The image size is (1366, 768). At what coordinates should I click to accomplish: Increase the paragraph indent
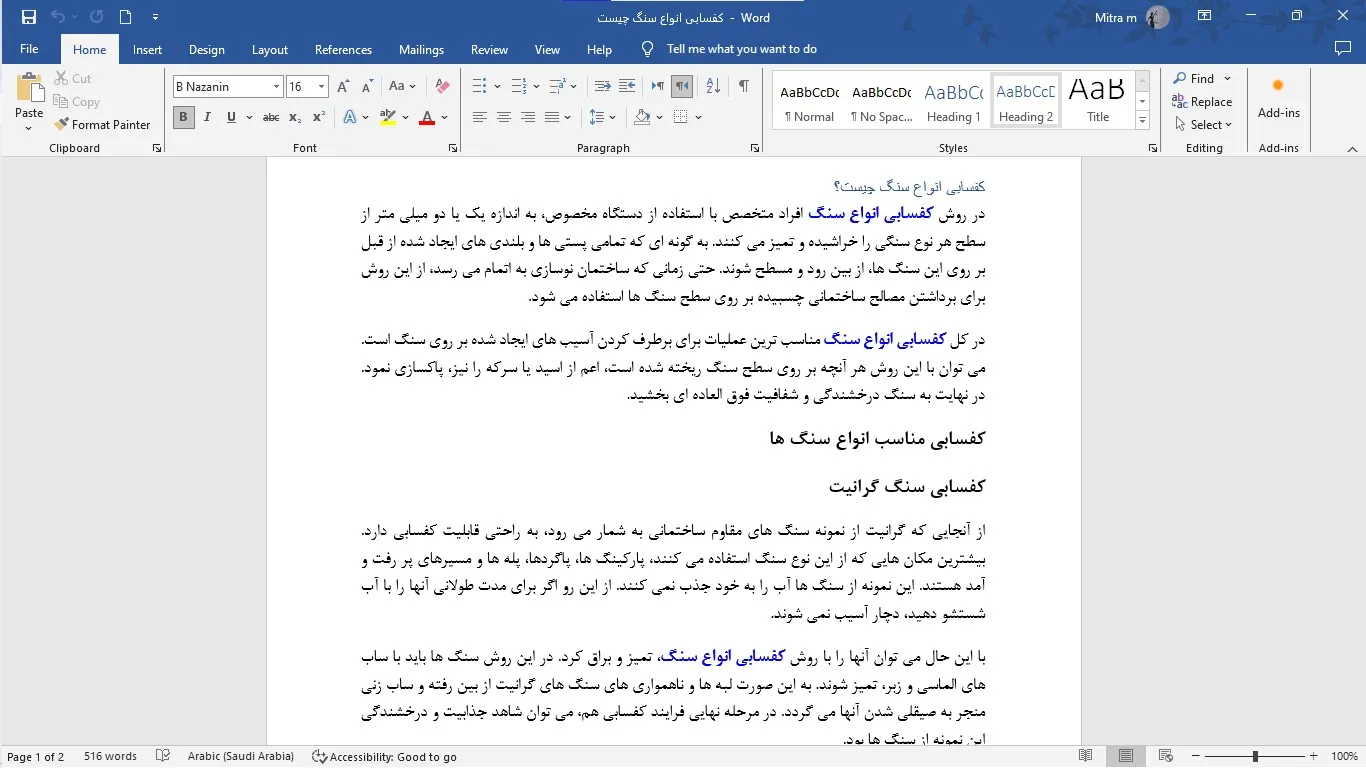tap(627, 87)
